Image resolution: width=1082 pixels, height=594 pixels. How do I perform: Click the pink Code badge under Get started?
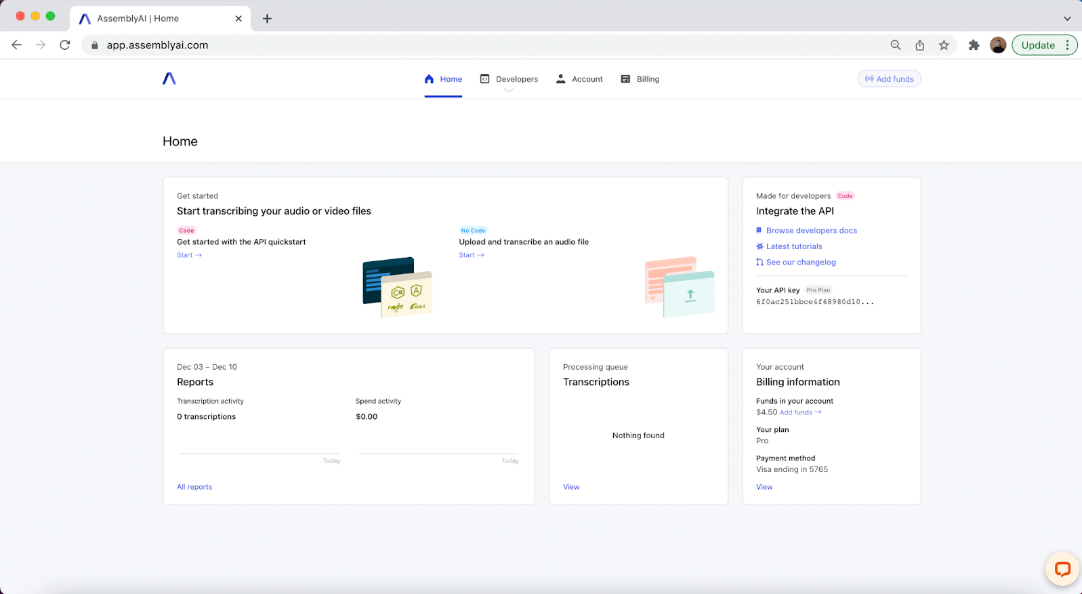tap(186, 230)
